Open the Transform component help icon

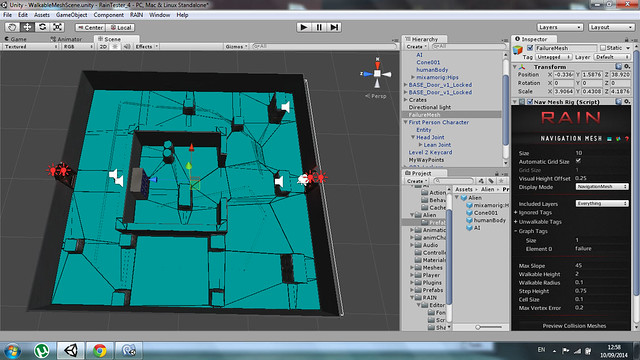click(x=618, y=67)
